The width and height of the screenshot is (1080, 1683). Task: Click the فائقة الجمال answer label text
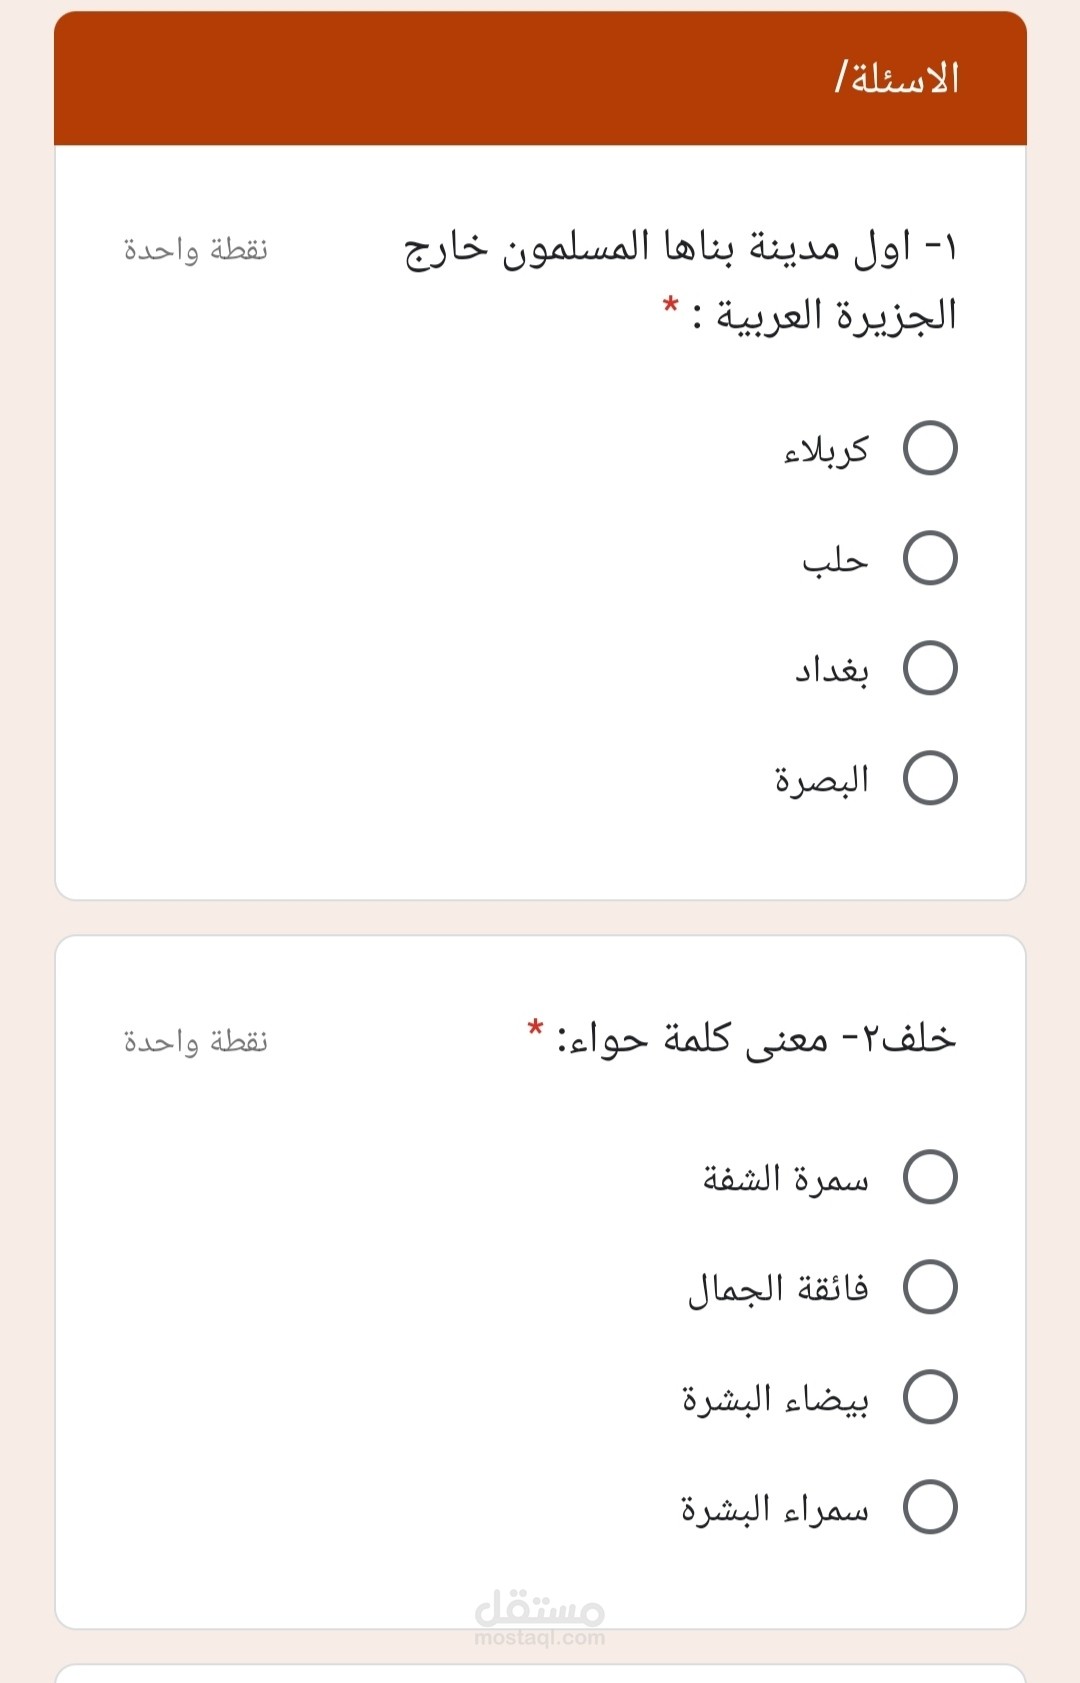point(778,1288)
